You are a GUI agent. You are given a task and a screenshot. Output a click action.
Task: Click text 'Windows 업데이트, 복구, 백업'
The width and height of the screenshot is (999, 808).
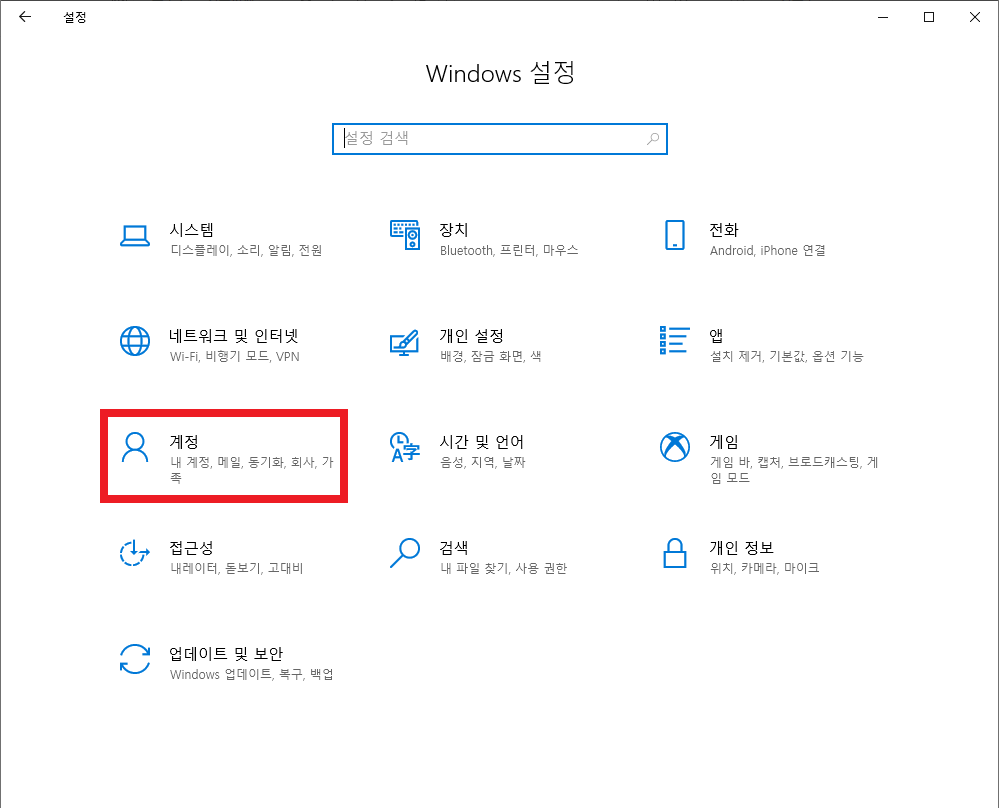tap(252, 674)
